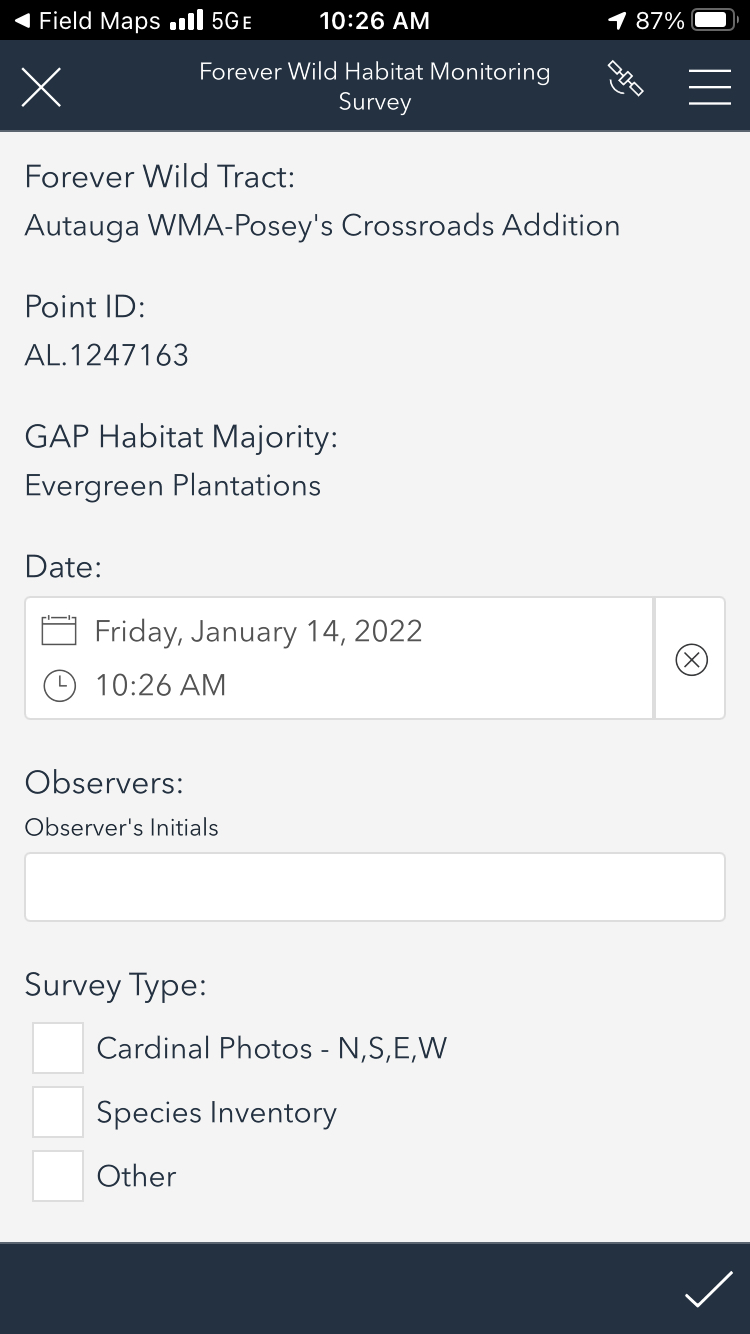This screenshot has width=750, height=1334.
Task: Enable the Species Inventory checkbox
Action: point(58,1112)
